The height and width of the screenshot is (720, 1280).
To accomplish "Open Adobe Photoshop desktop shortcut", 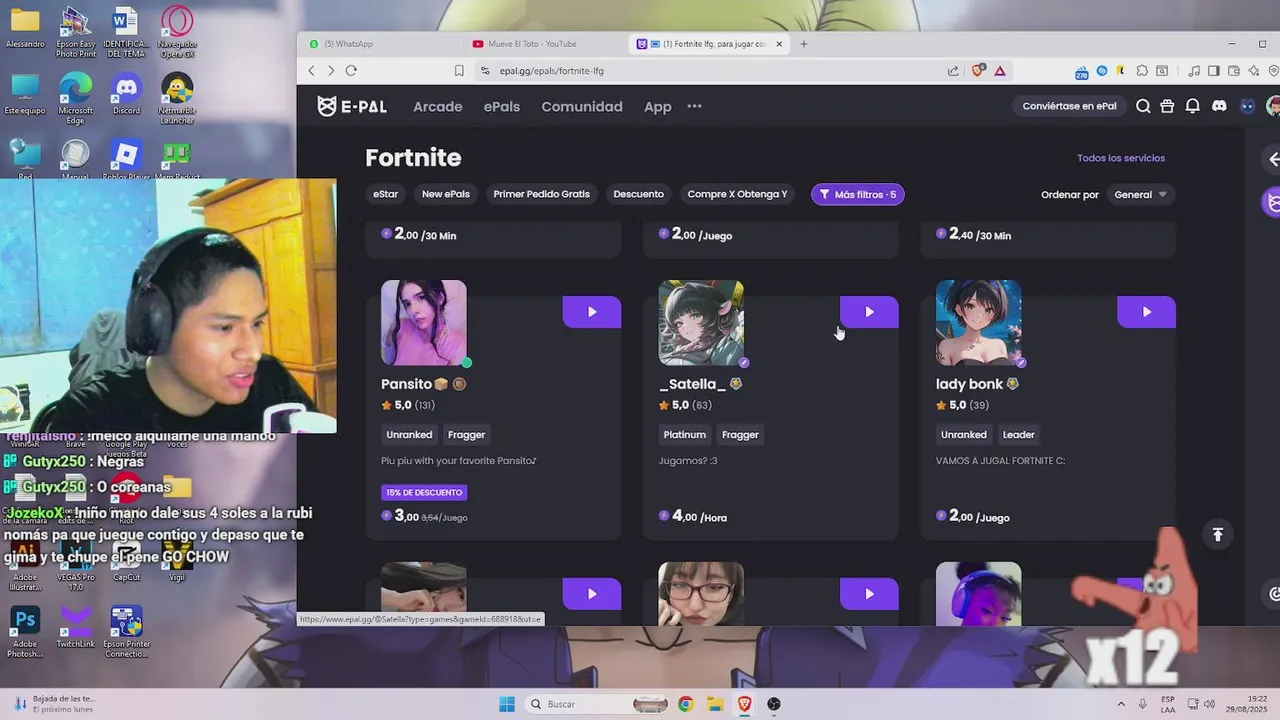I will click(x=25, y=631).
